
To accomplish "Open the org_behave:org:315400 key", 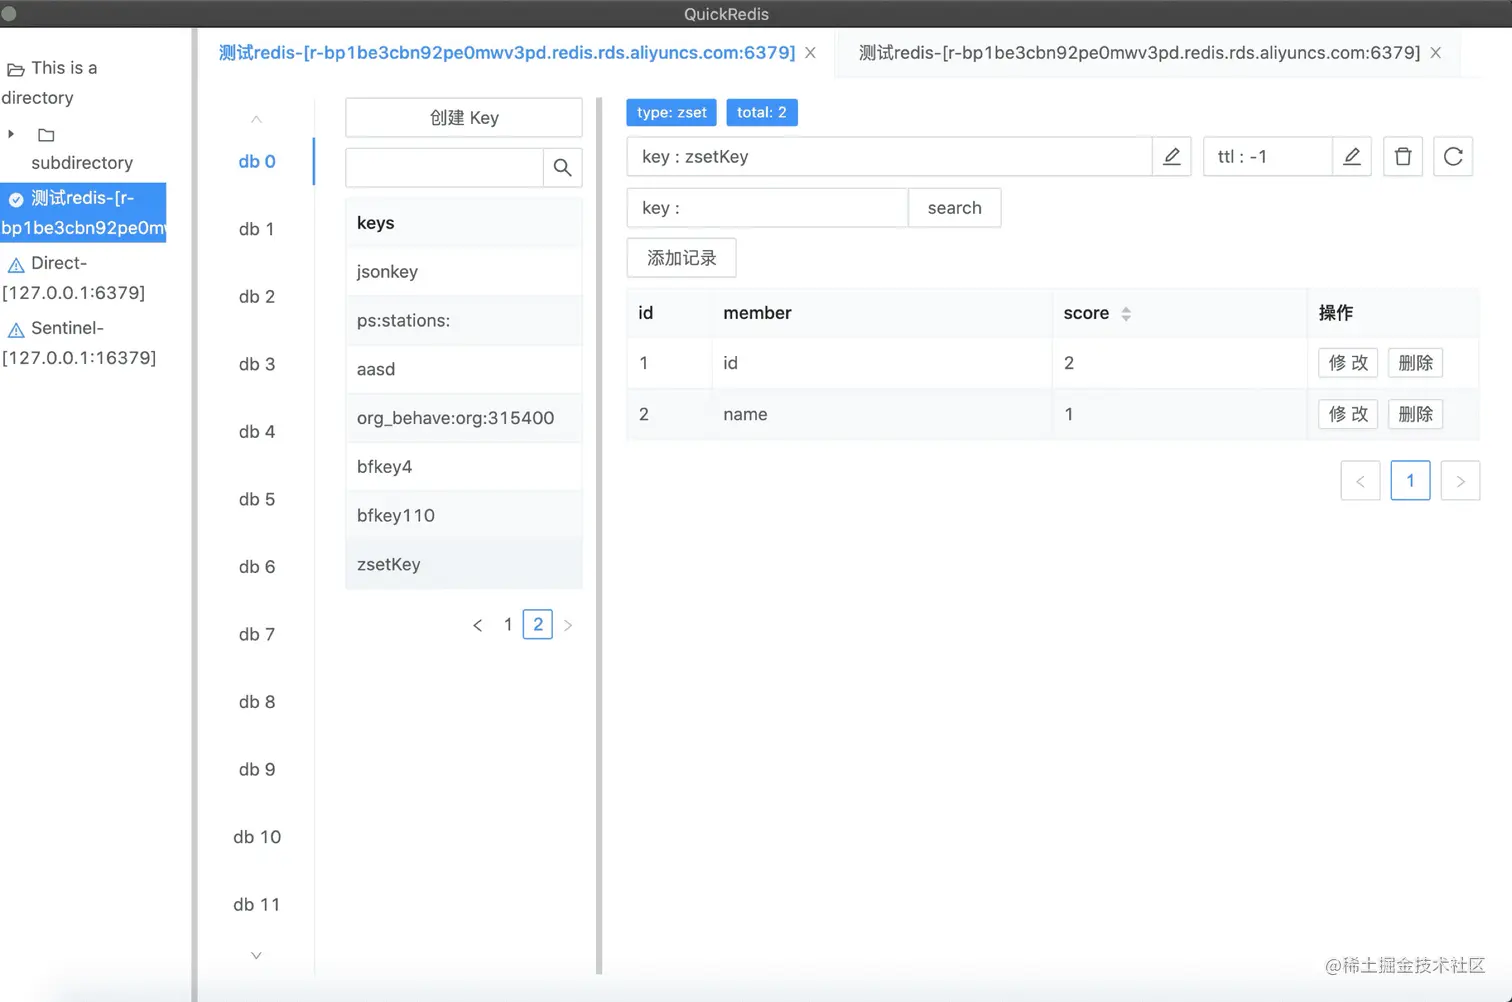I will [464, 418].
